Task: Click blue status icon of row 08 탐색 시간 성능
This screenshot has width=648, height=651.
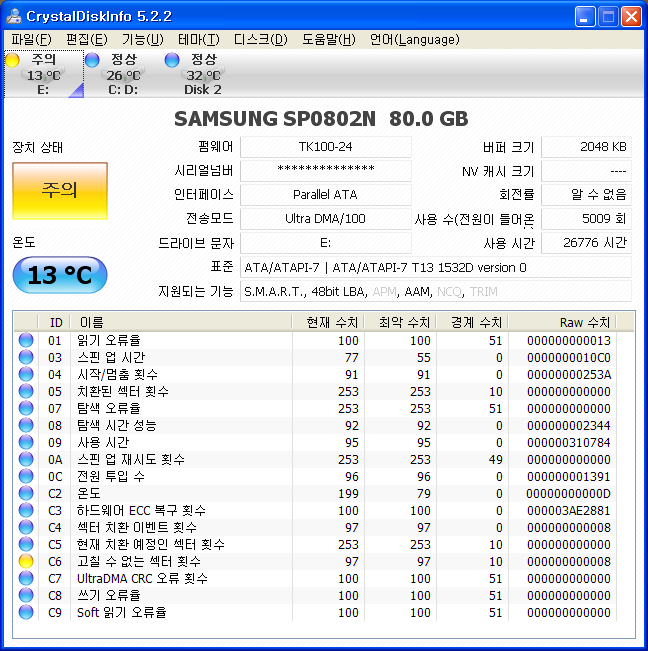Action: tap(26, 426)
